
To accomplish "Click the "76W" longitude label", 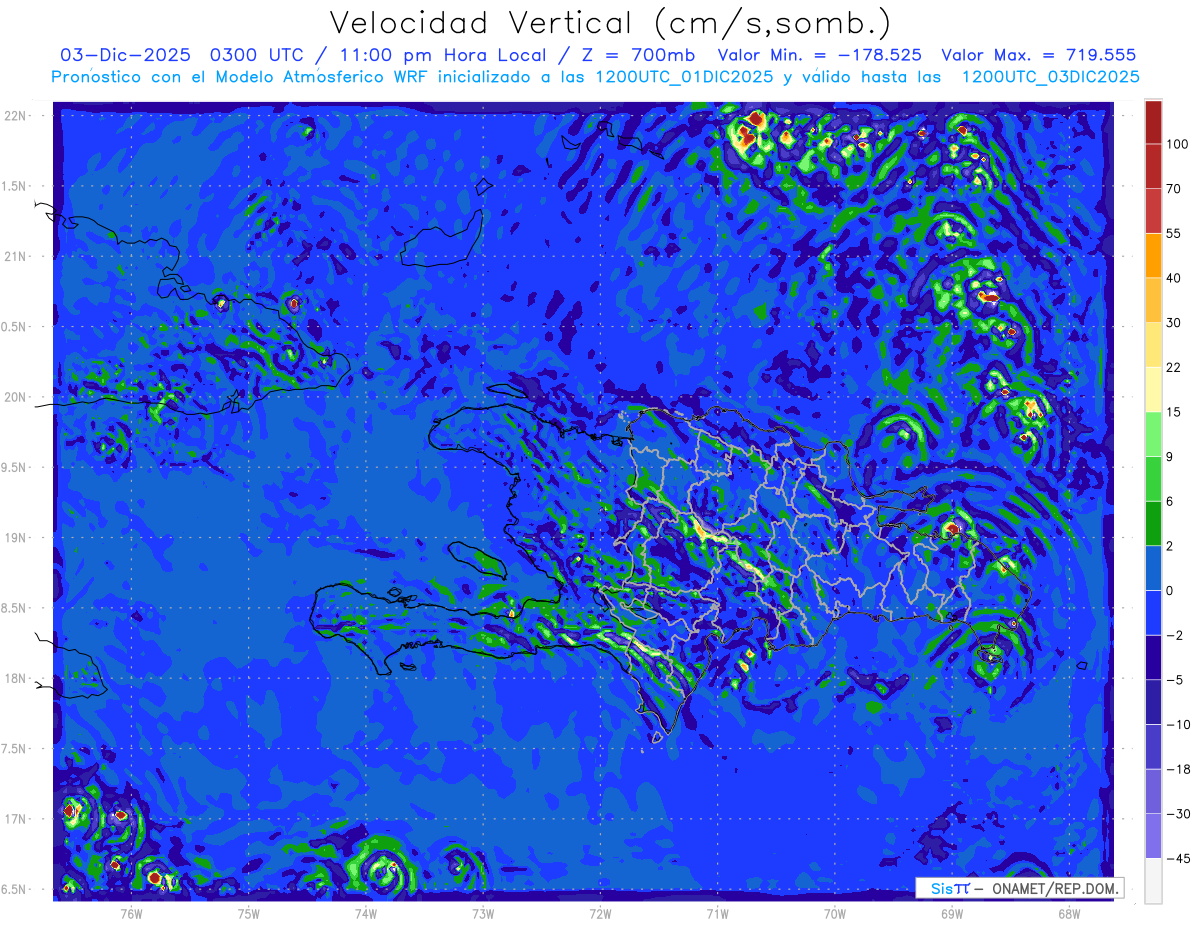I will (x=131, y=913).
